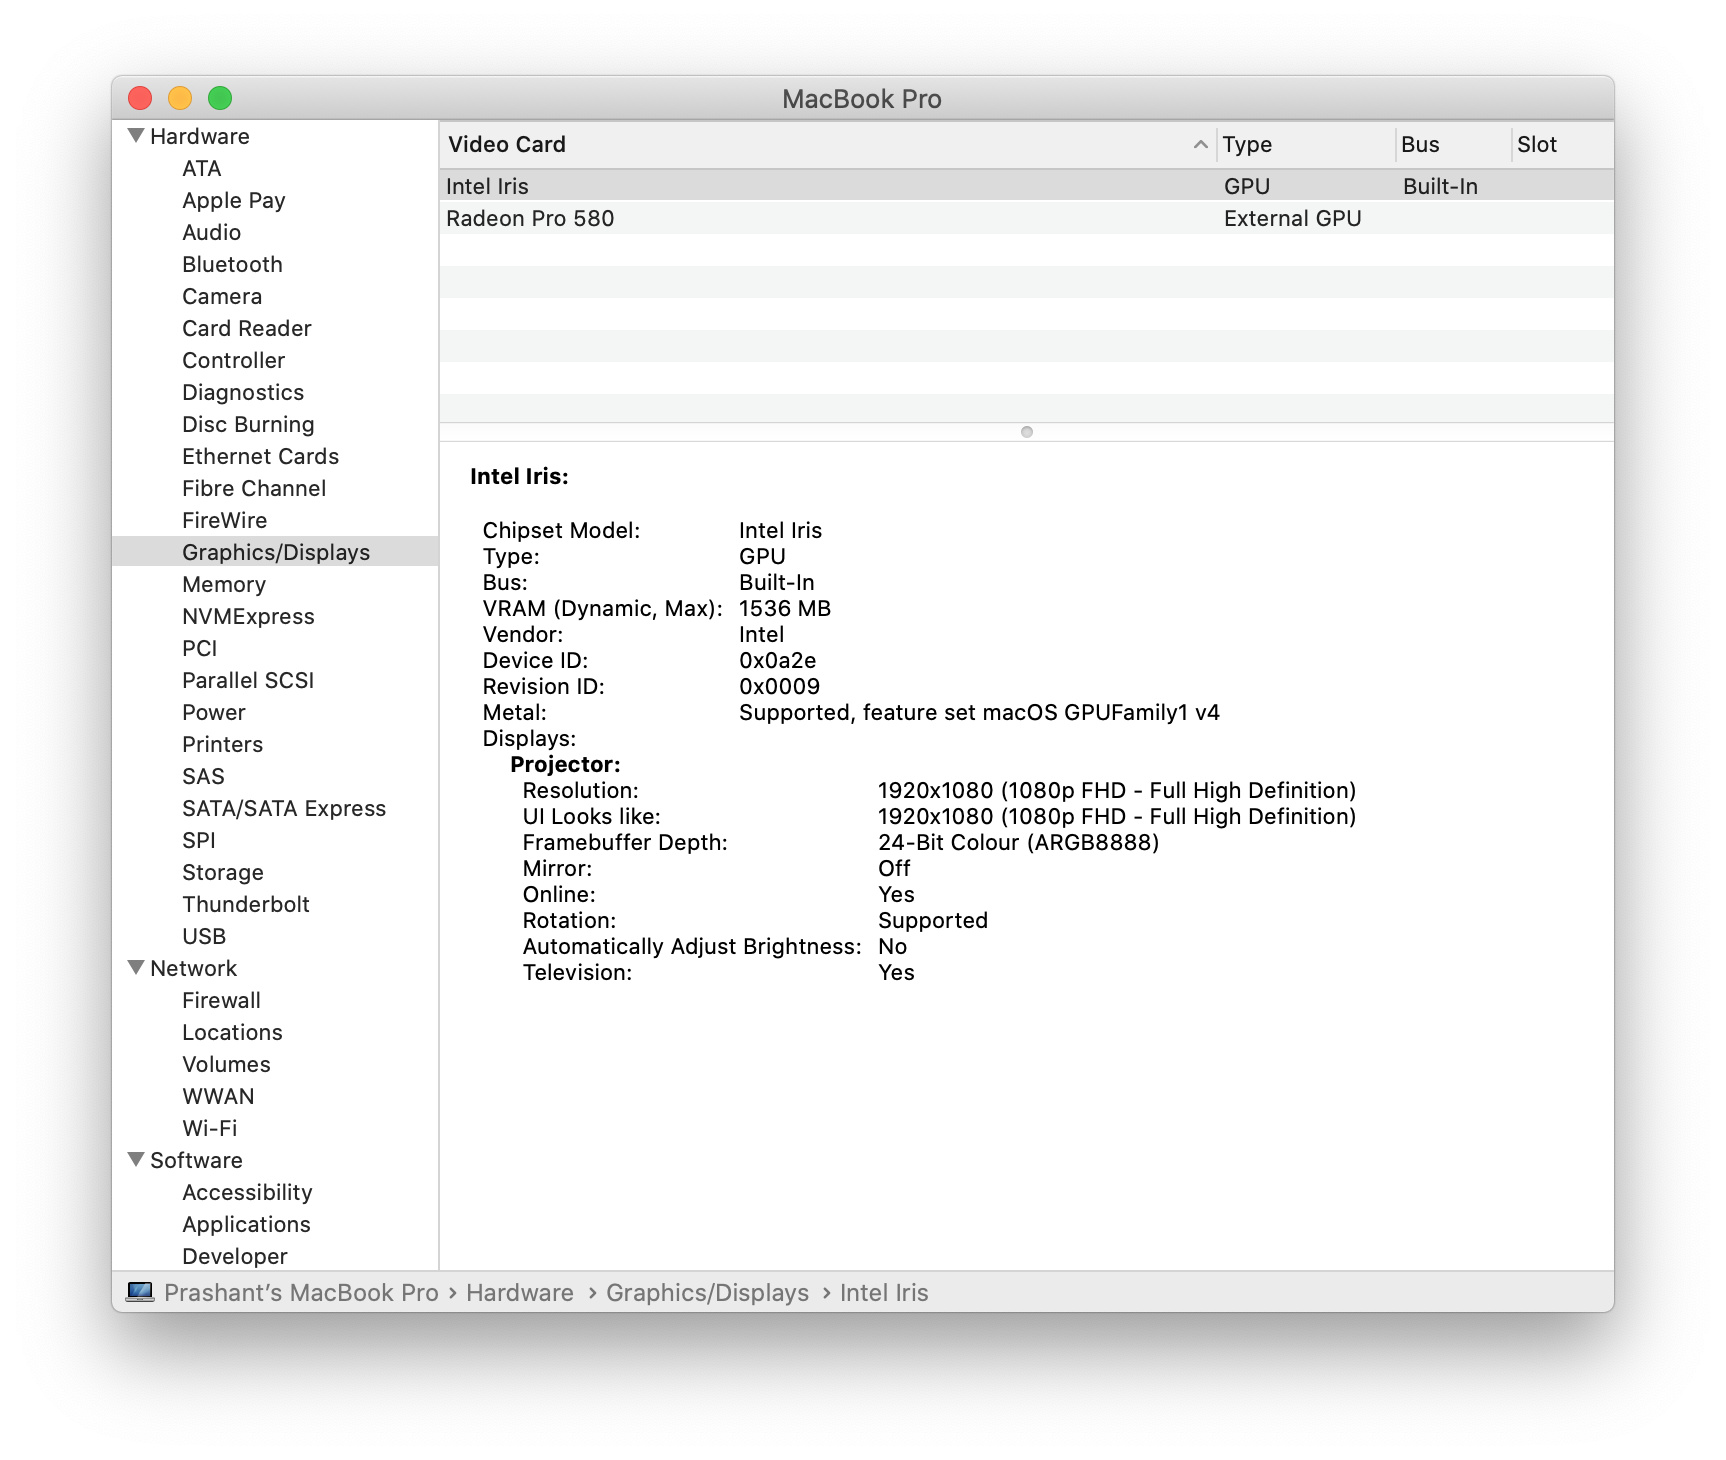Click the Revision ID value 0x0009

pos(779,686)
